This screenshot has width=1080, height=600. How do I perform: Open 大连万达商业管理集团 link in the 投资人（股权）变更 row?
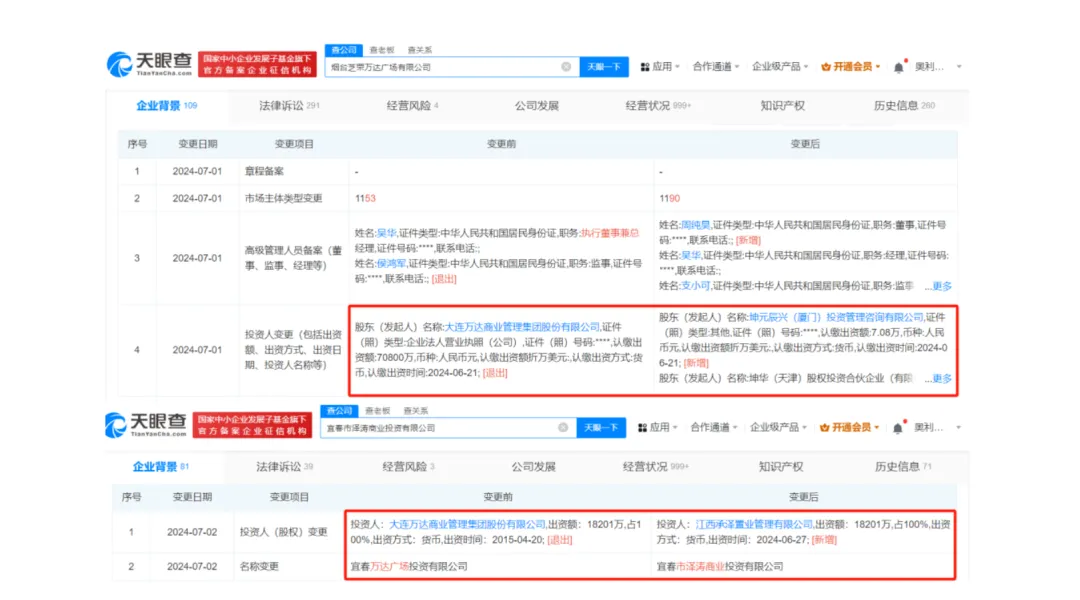(467, 524)
